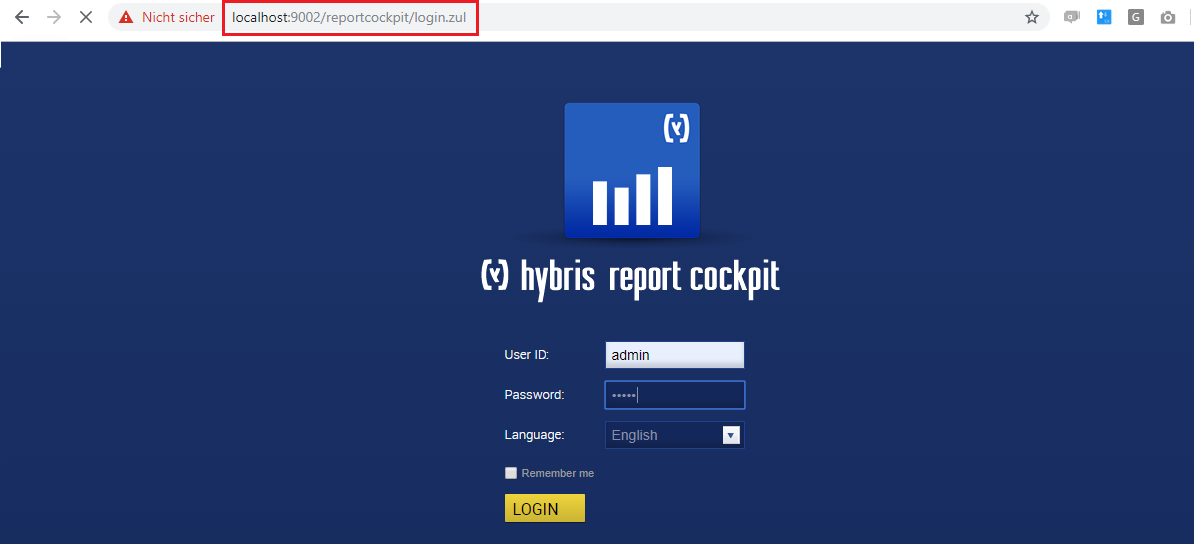Go back with the browser back arrow
This screenshot has width=1194, height=544.
pyautogui.click(x=22, y=17)
